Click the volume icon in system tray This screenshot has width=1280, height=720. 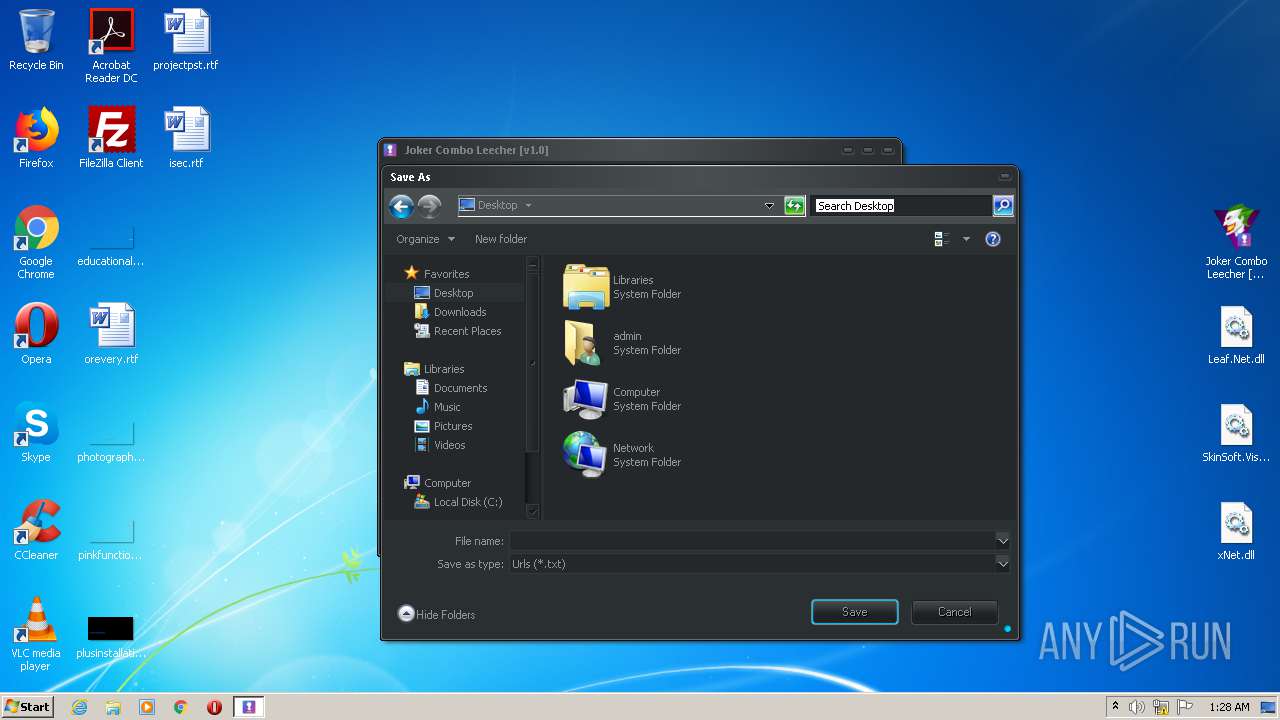(1137, 707)
